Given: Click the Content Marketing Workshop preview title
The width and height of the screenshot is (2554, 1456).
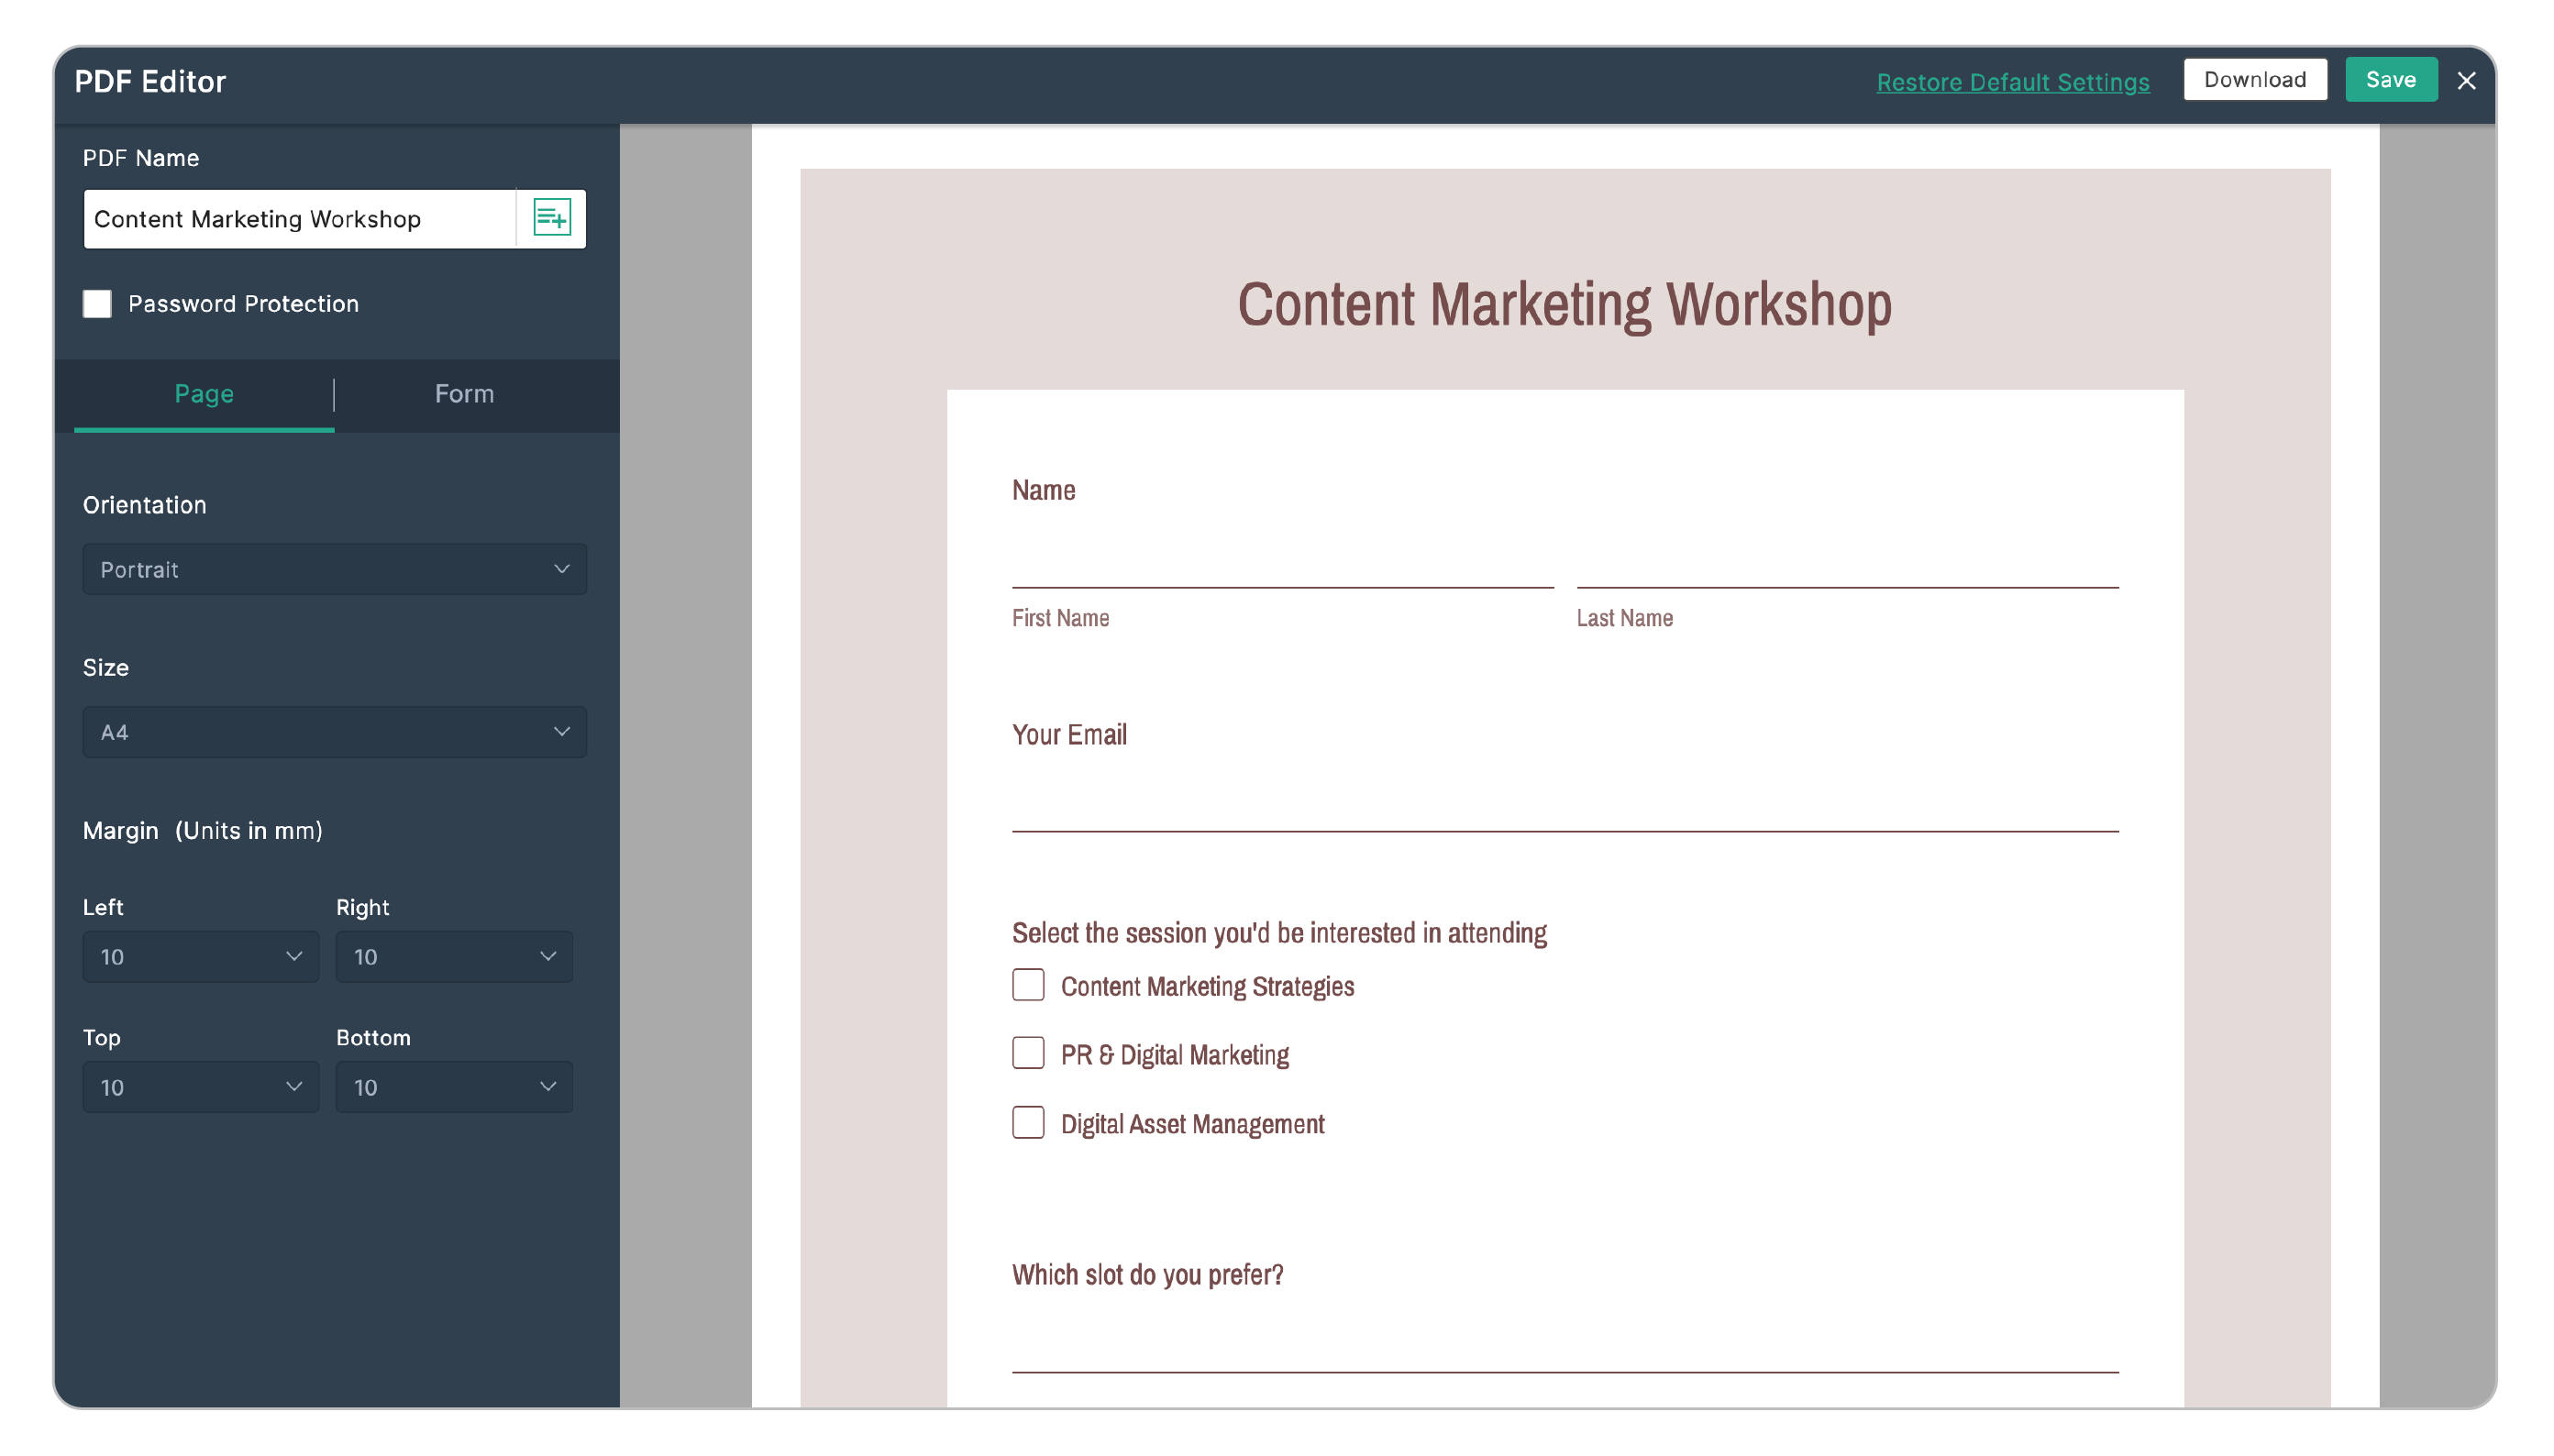Looking at the screenshot, I should (x=1564, y=304).
